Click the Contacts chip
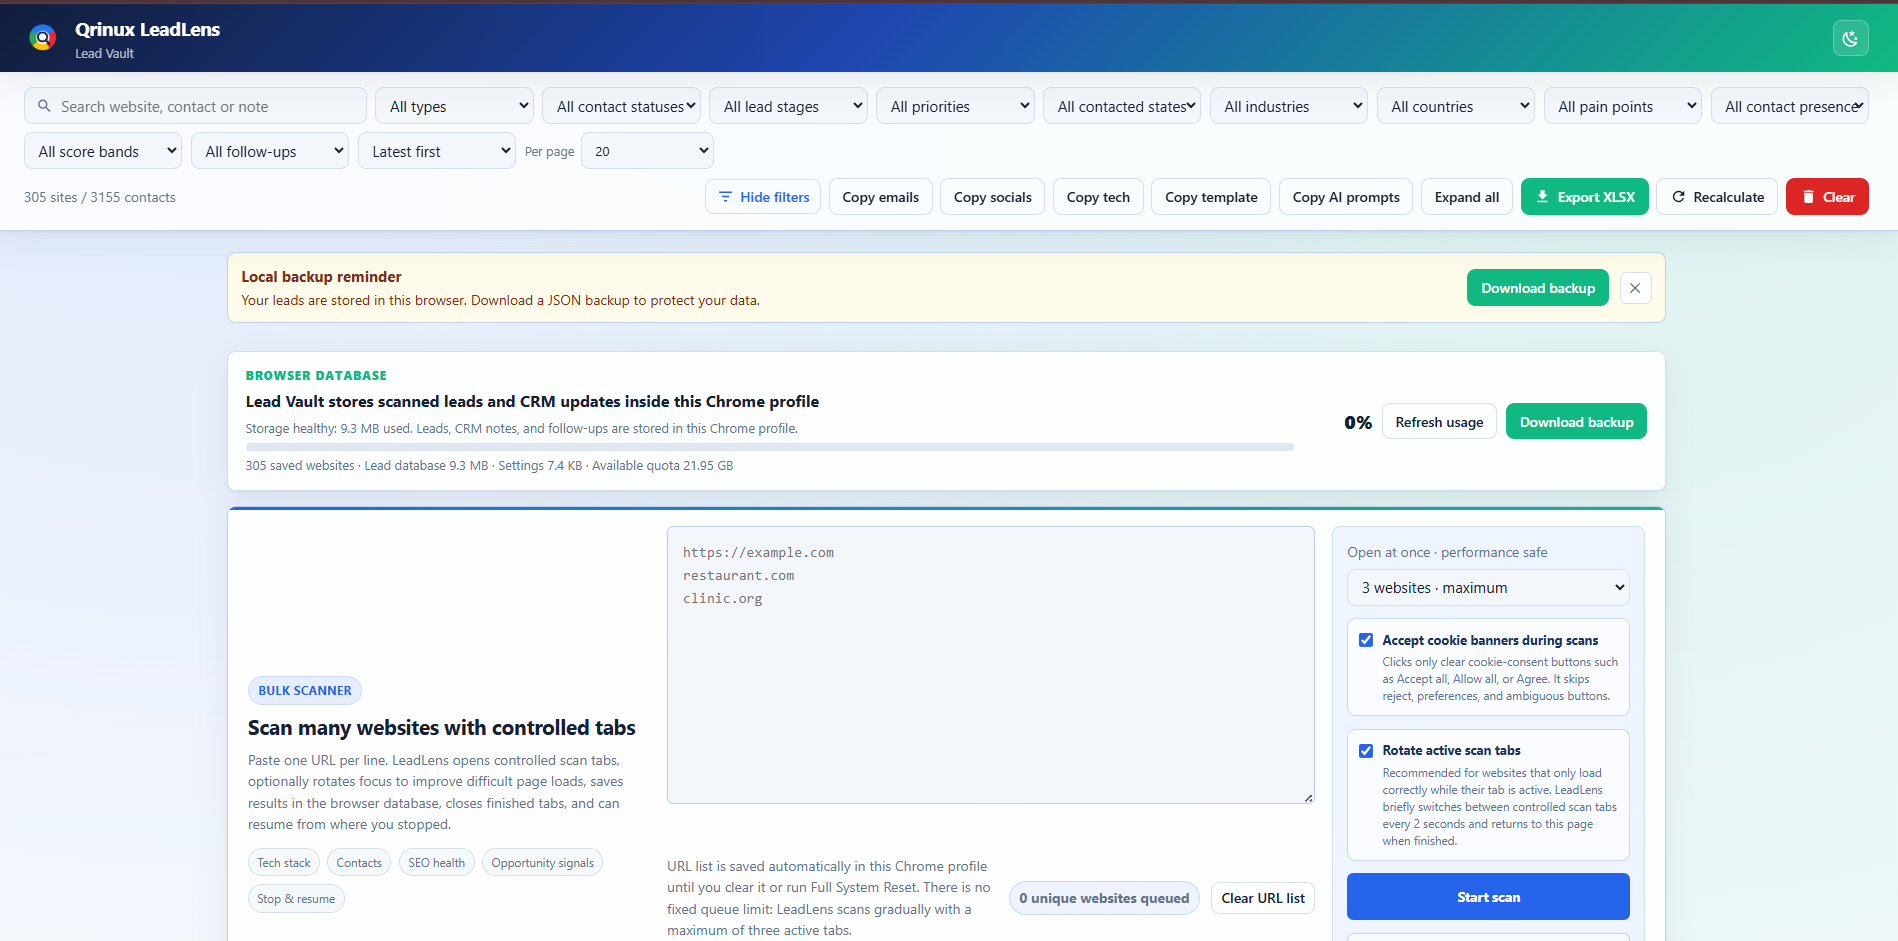The width and height of the screenshot is (1898, 941). [x=359, y=863]
